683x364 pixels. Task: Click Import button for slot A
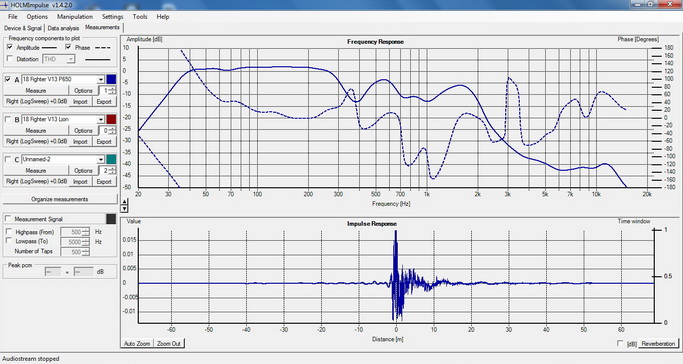click(80, 101)
